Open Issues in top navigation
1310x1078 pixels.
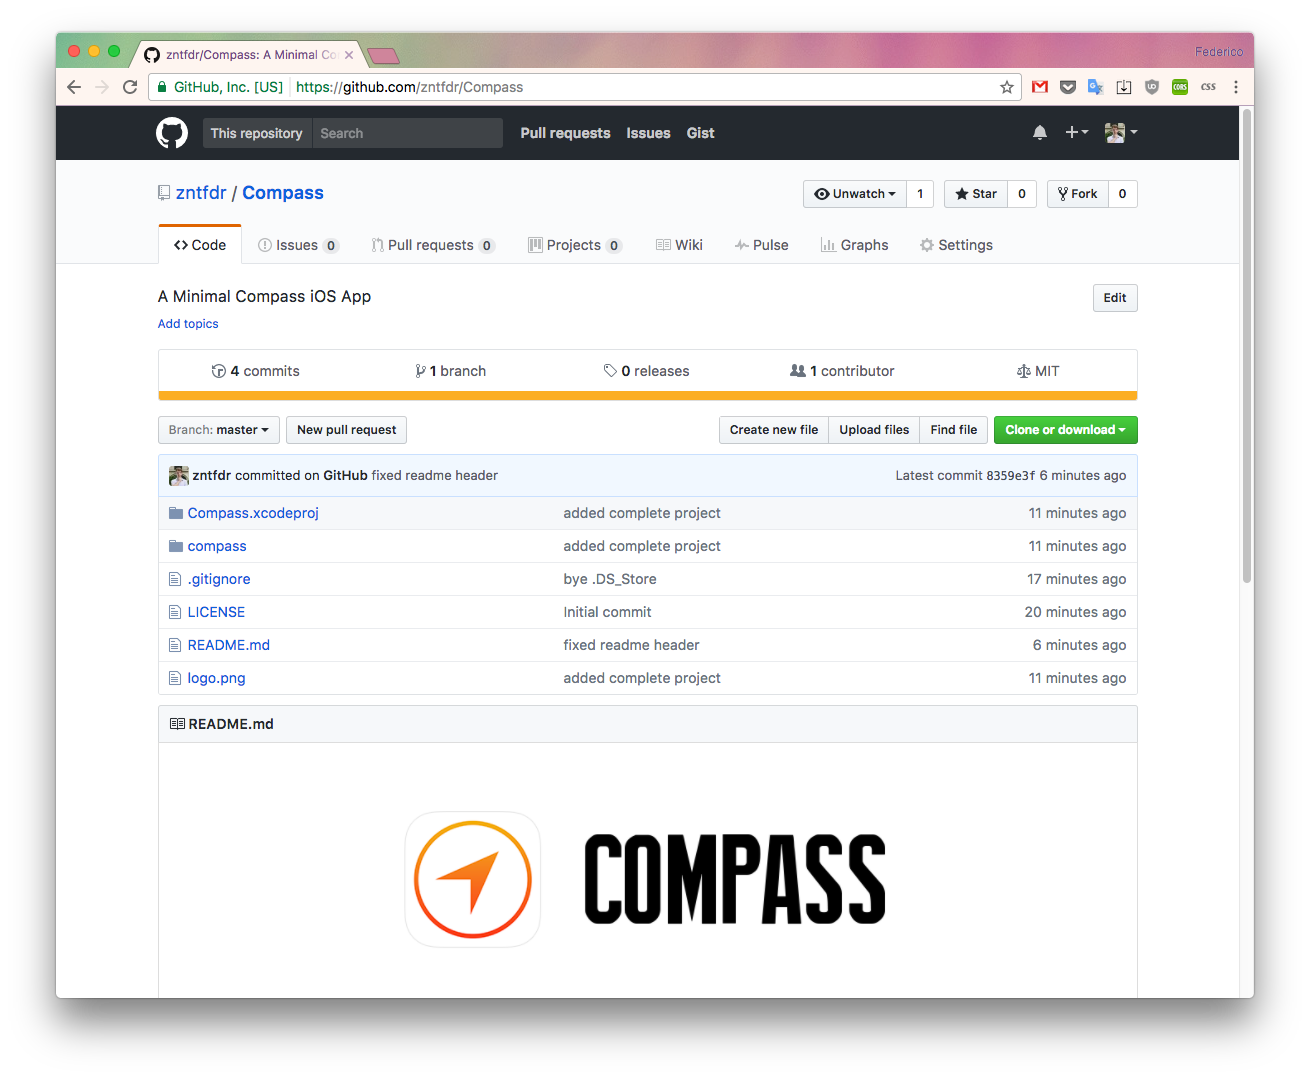648,133
